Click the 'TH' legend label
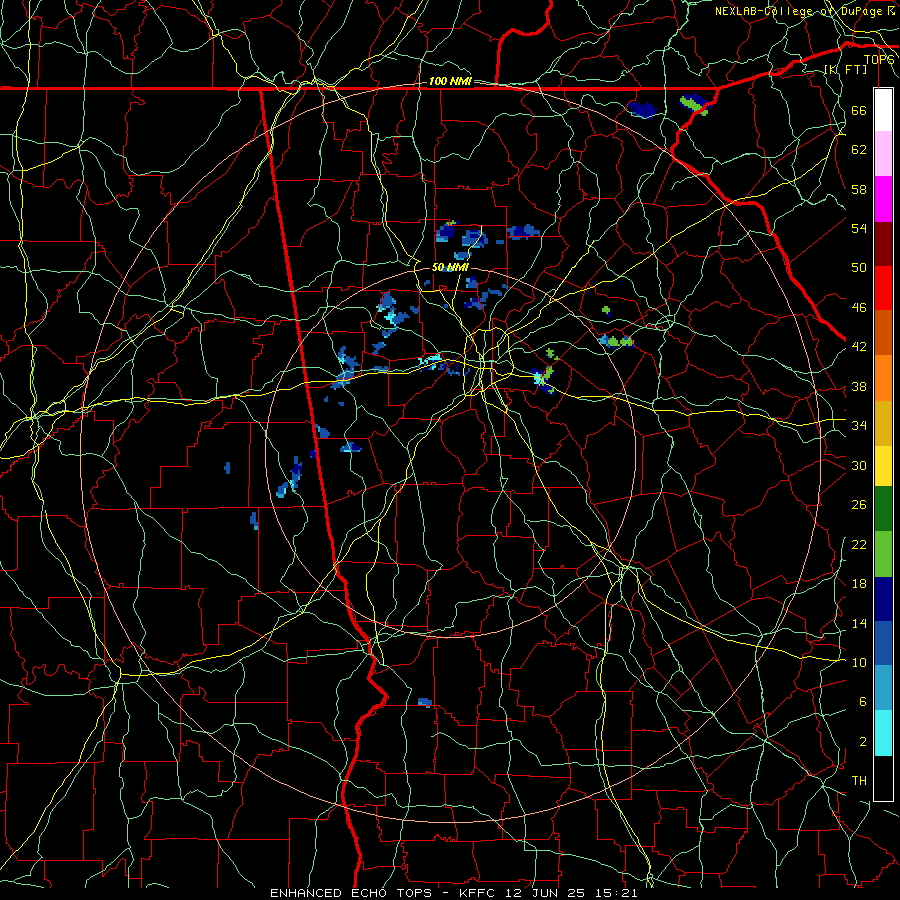This screenshot has width=900, height=900. point(859,780)
